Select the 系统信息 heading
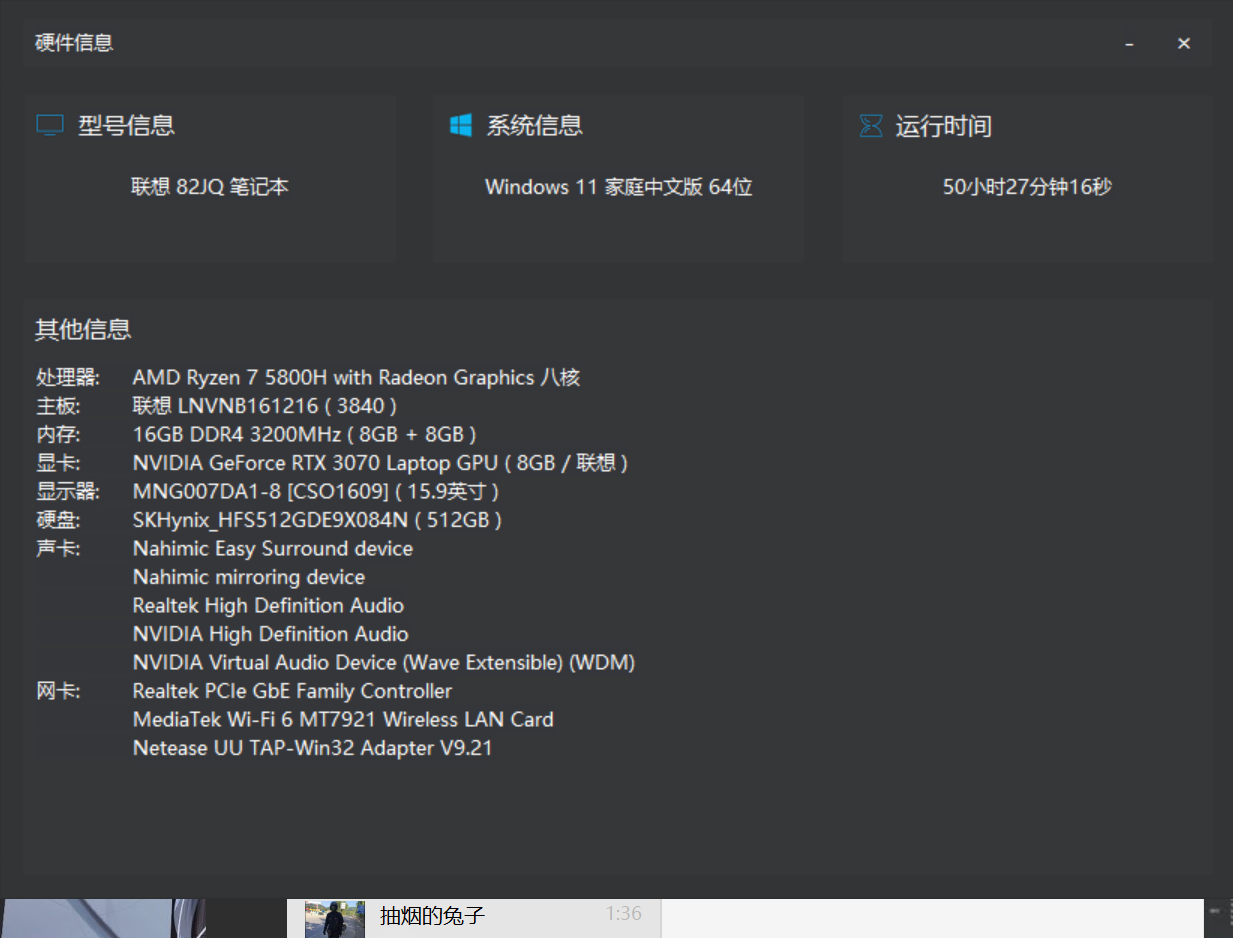Viewport: 1233px width, 938px height. click(535, 125)
